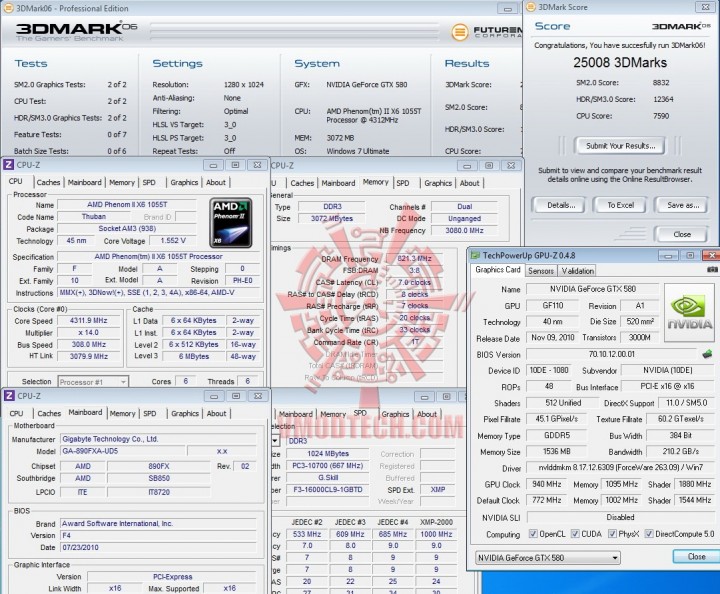720x594 pixels.
Task: Click the Bus Speed value 308.0 MHz
Action: tap(88, 344)
